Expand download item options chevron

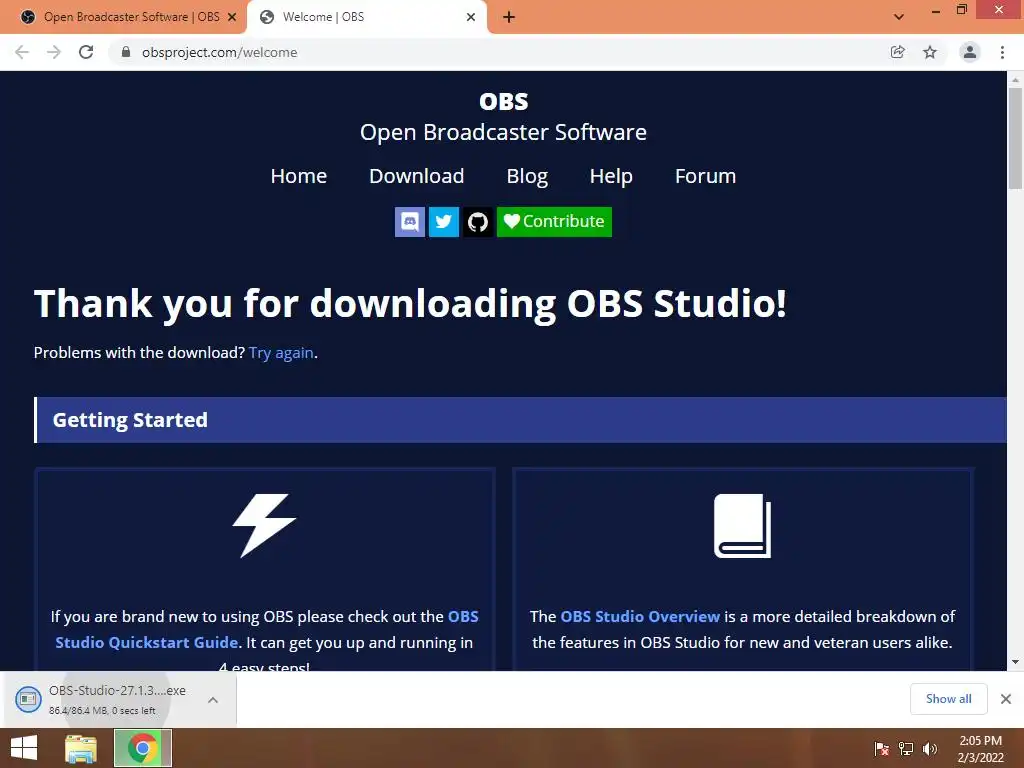213,700
